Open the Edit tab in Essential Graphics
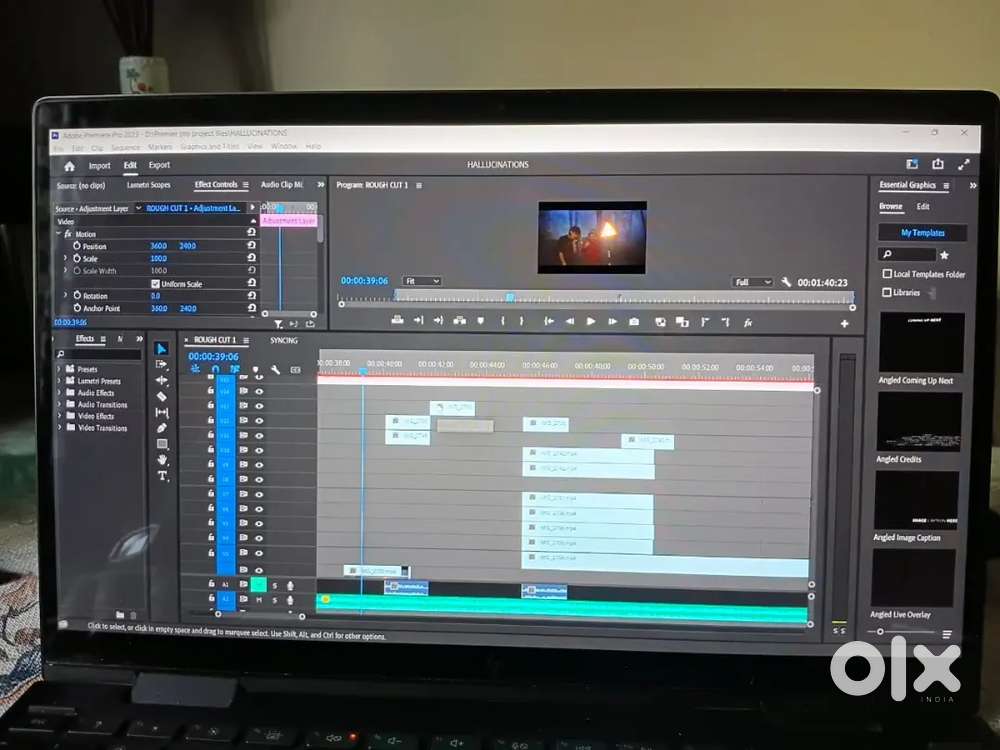 tap(923, 207)
